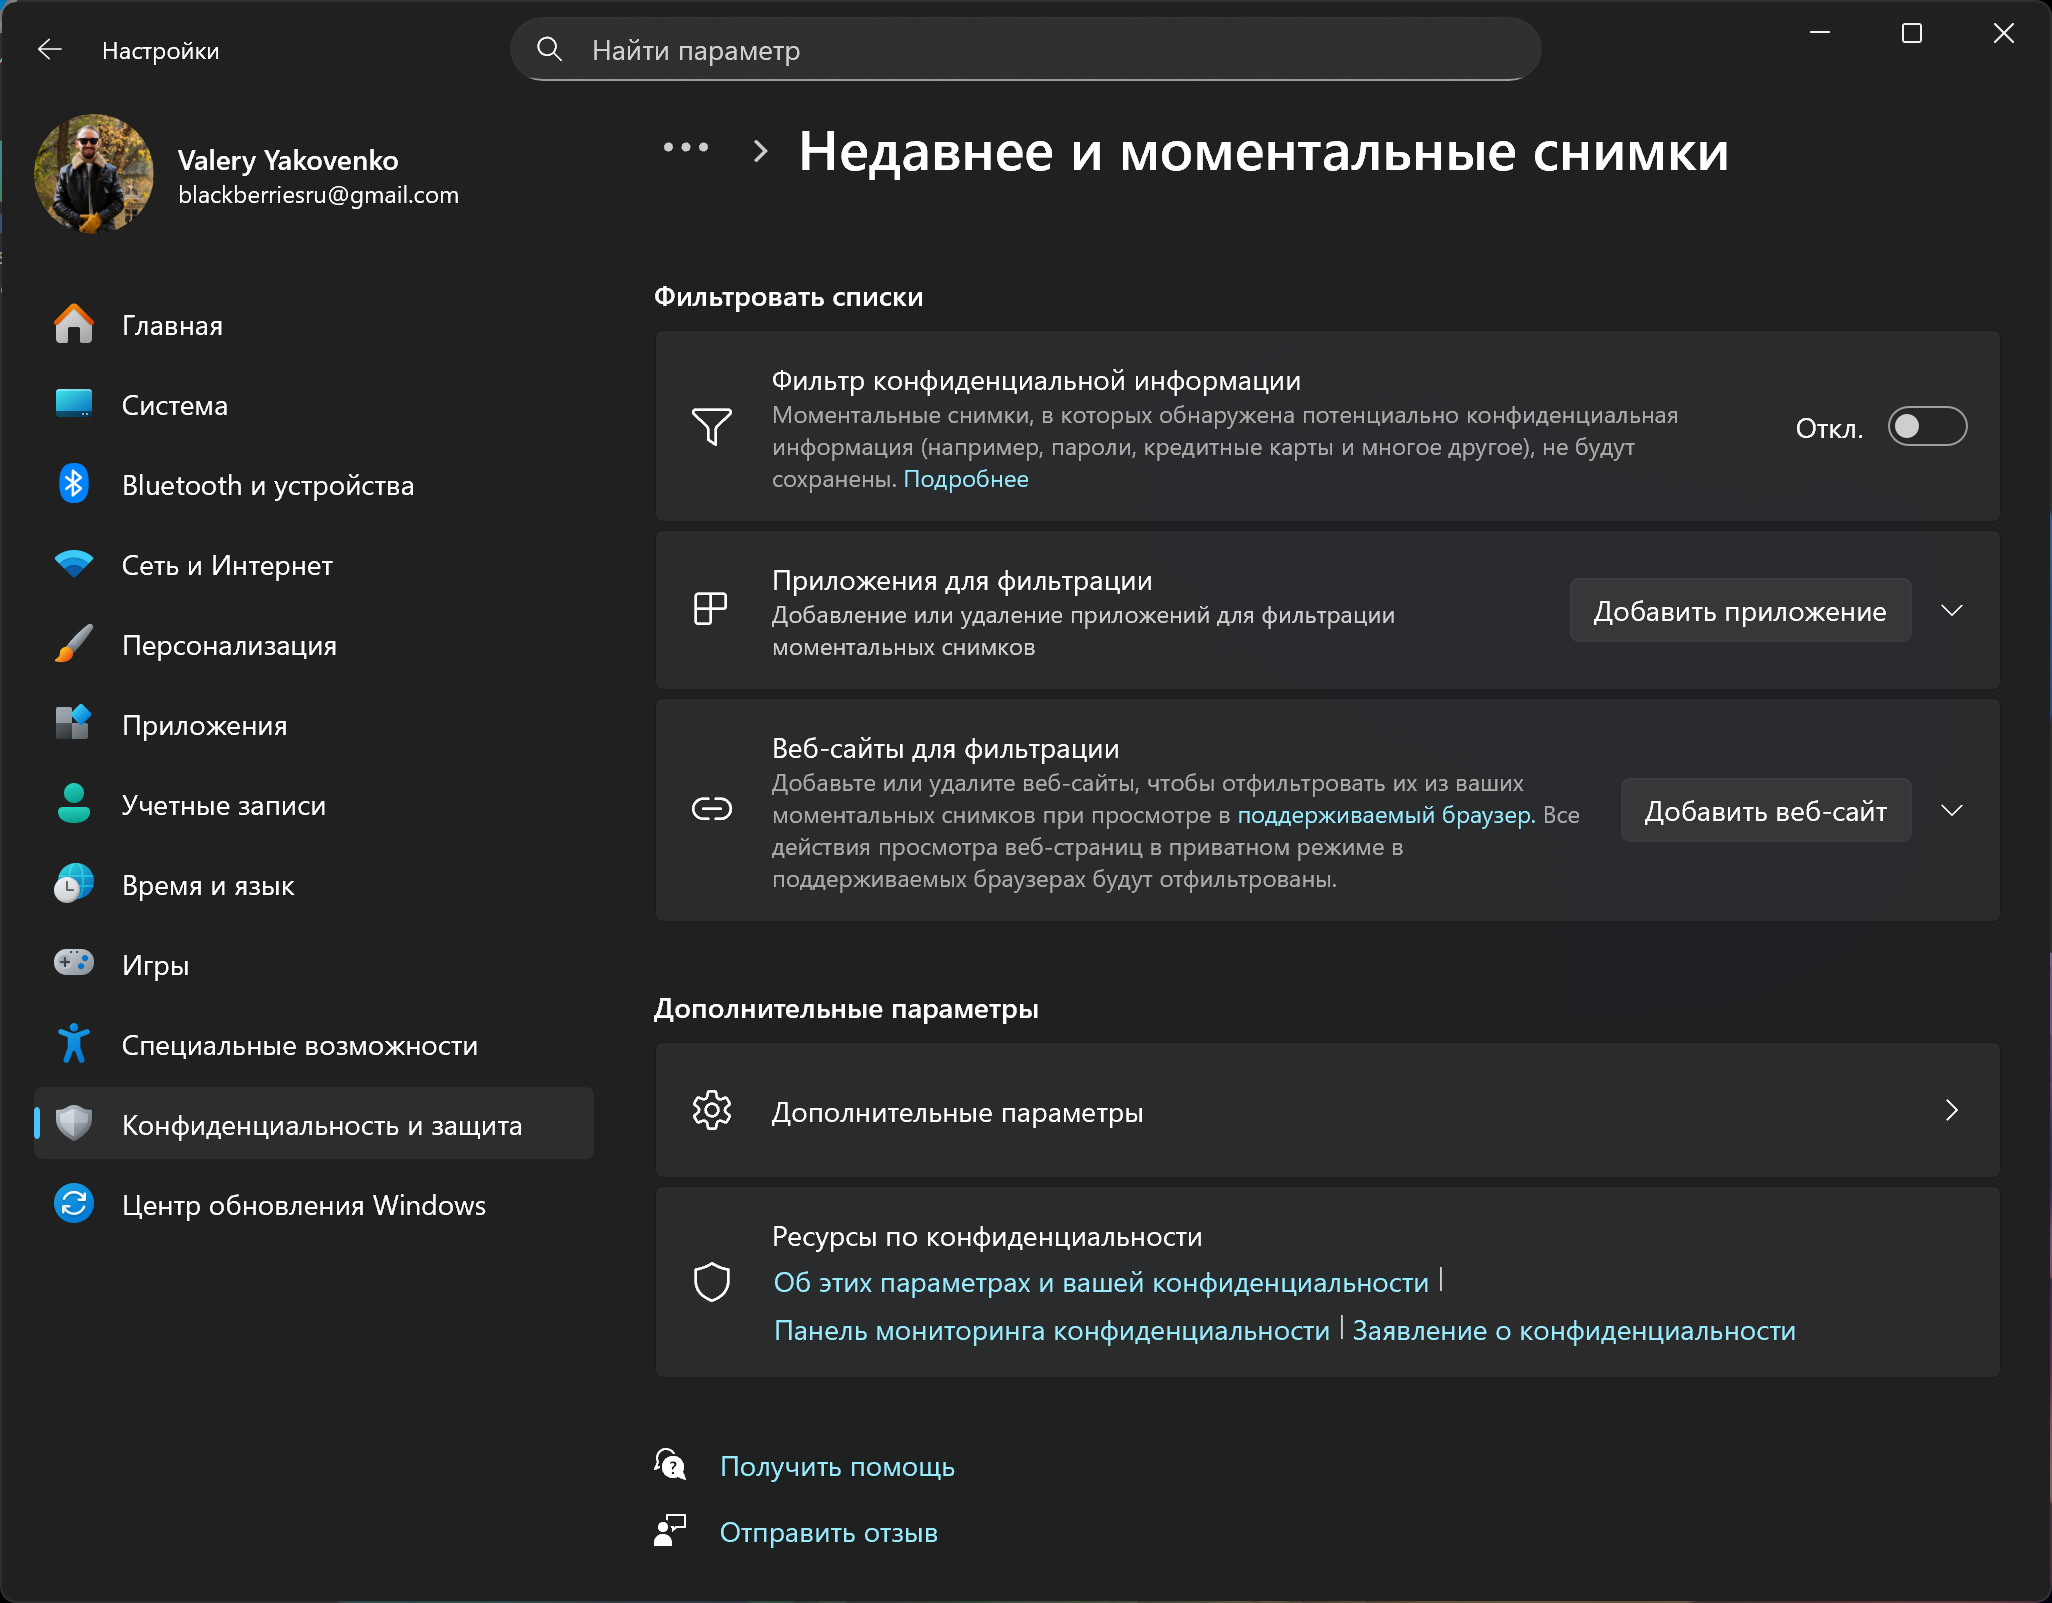Toggle the confidential information filter switch
Screen dimensions: 2052x1603
(x=1926, y=427)
